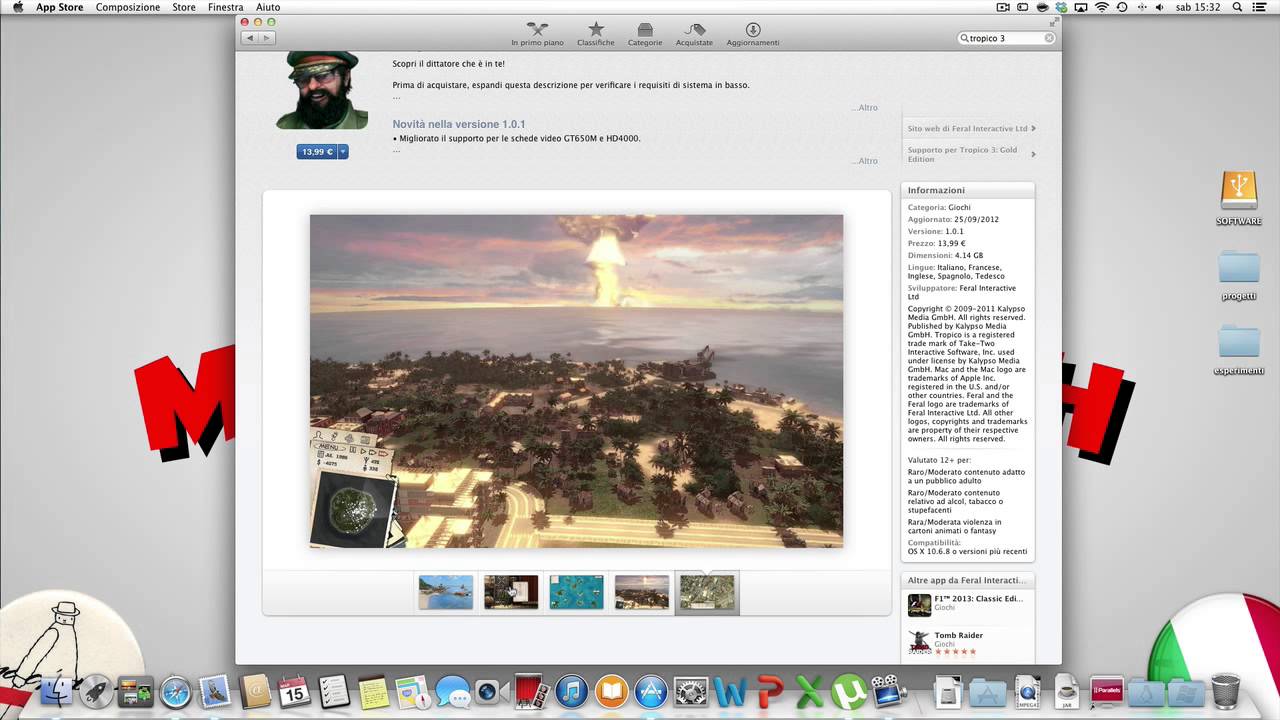Screen dimensions: 1280x720
Task: Select the third blue map screenshot thumbnail
Action: pyautogui.click(x=577, y=592)
